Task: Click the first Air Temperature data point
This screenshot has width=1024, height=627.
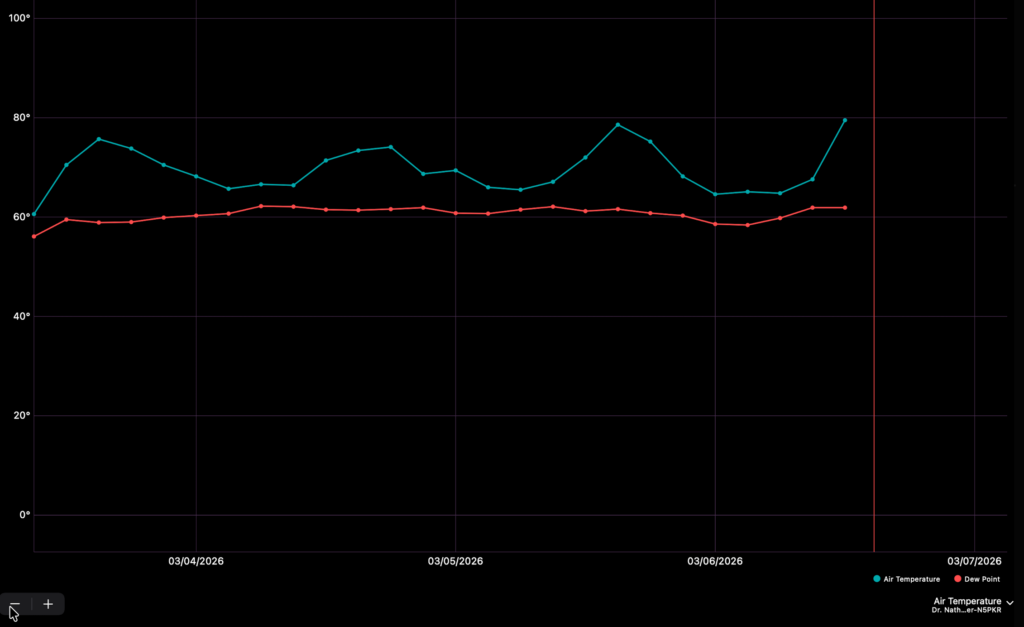Action: (x=34, y=215)
